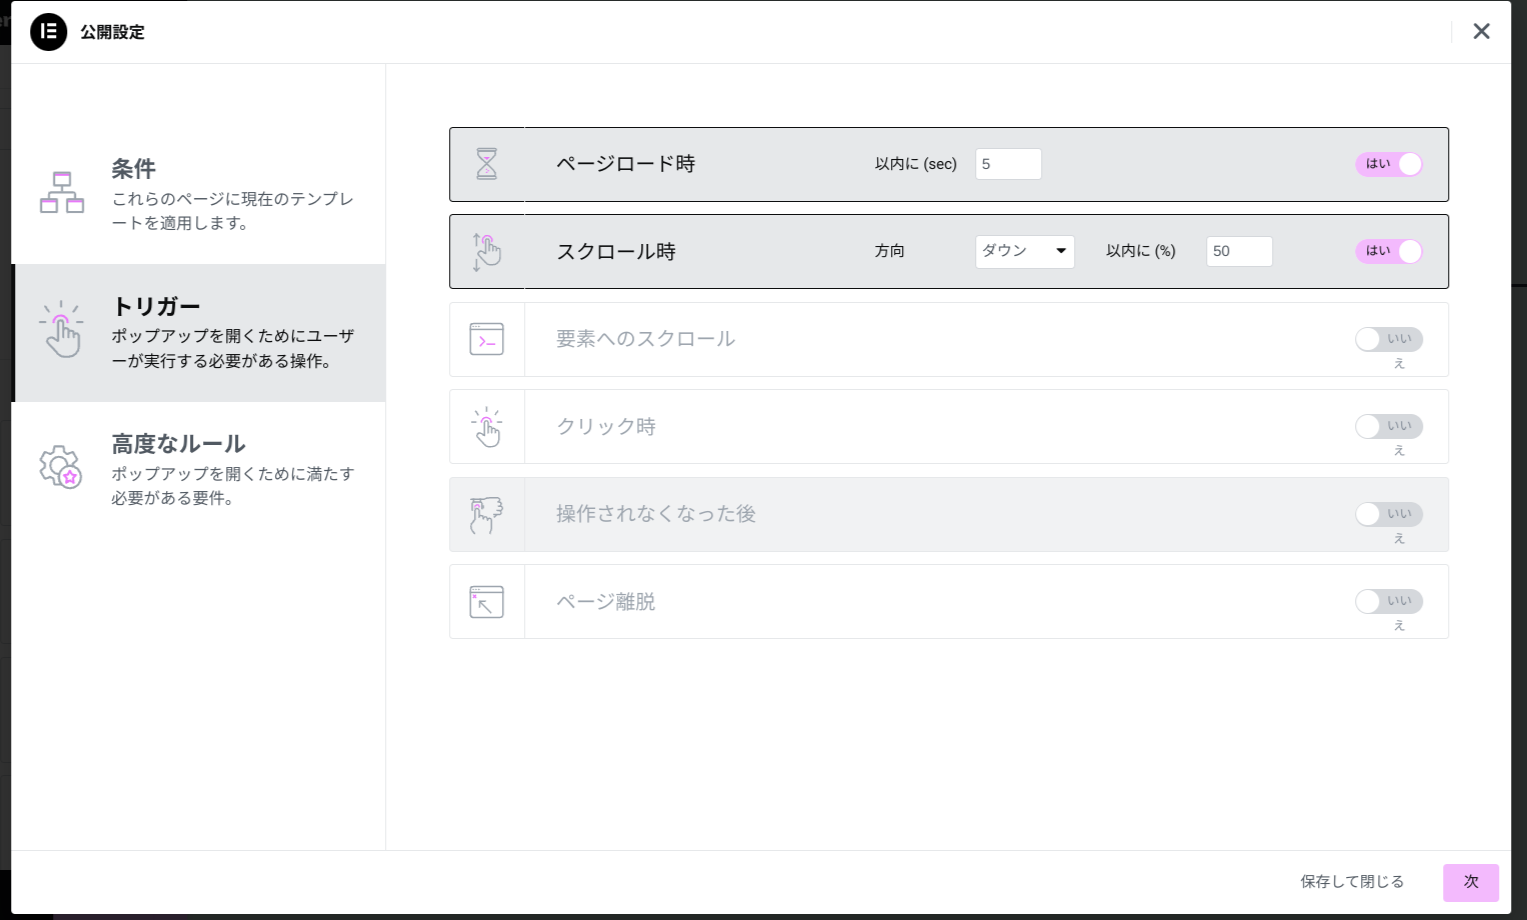Enable the ページ離脱 toggle
This screenshot has height=920, width=1527.
1389,601
